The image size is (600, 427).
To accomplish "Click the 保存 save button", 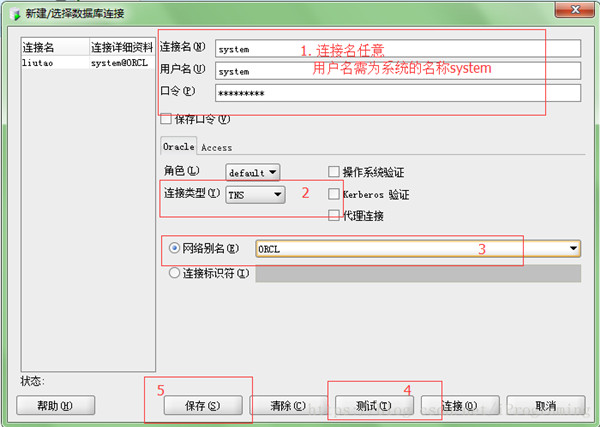I will [203, 405].
